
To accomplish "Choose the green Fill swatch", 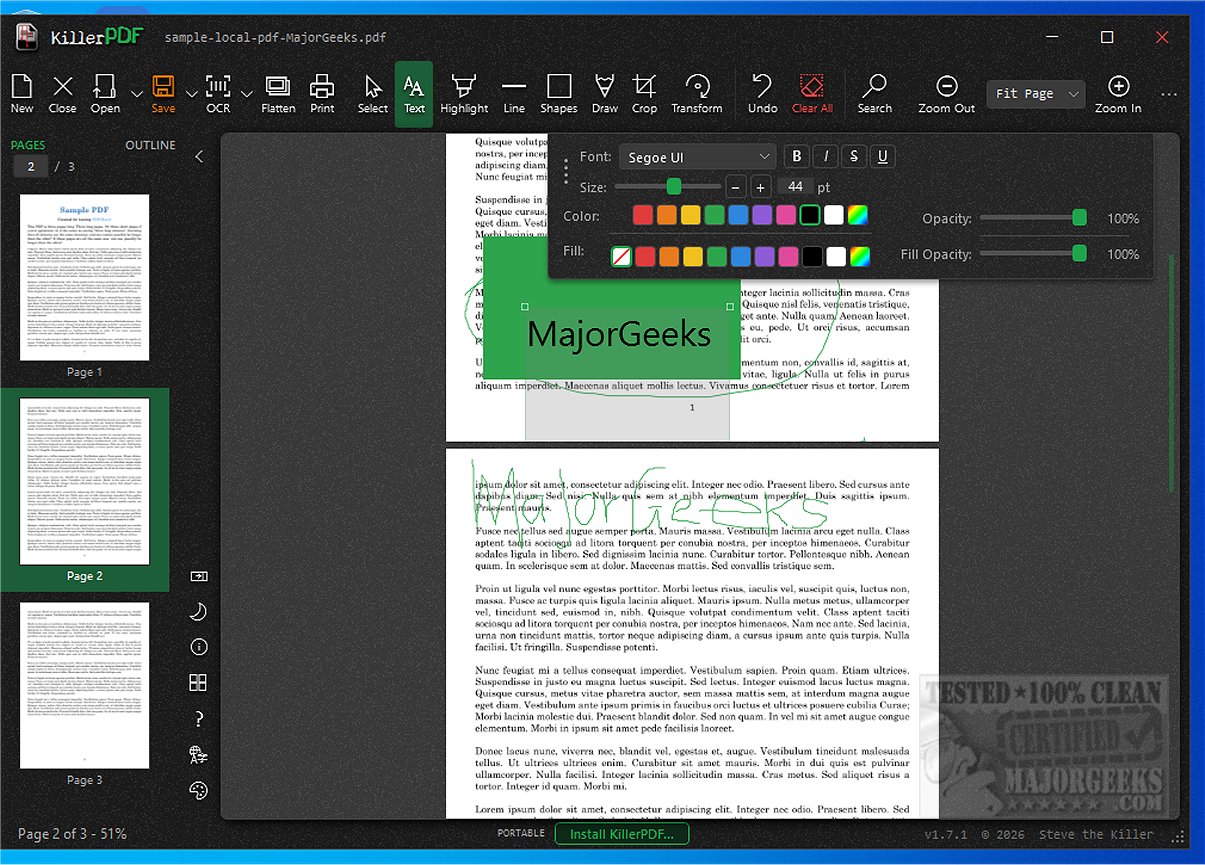I will click(x=717, y=257).
